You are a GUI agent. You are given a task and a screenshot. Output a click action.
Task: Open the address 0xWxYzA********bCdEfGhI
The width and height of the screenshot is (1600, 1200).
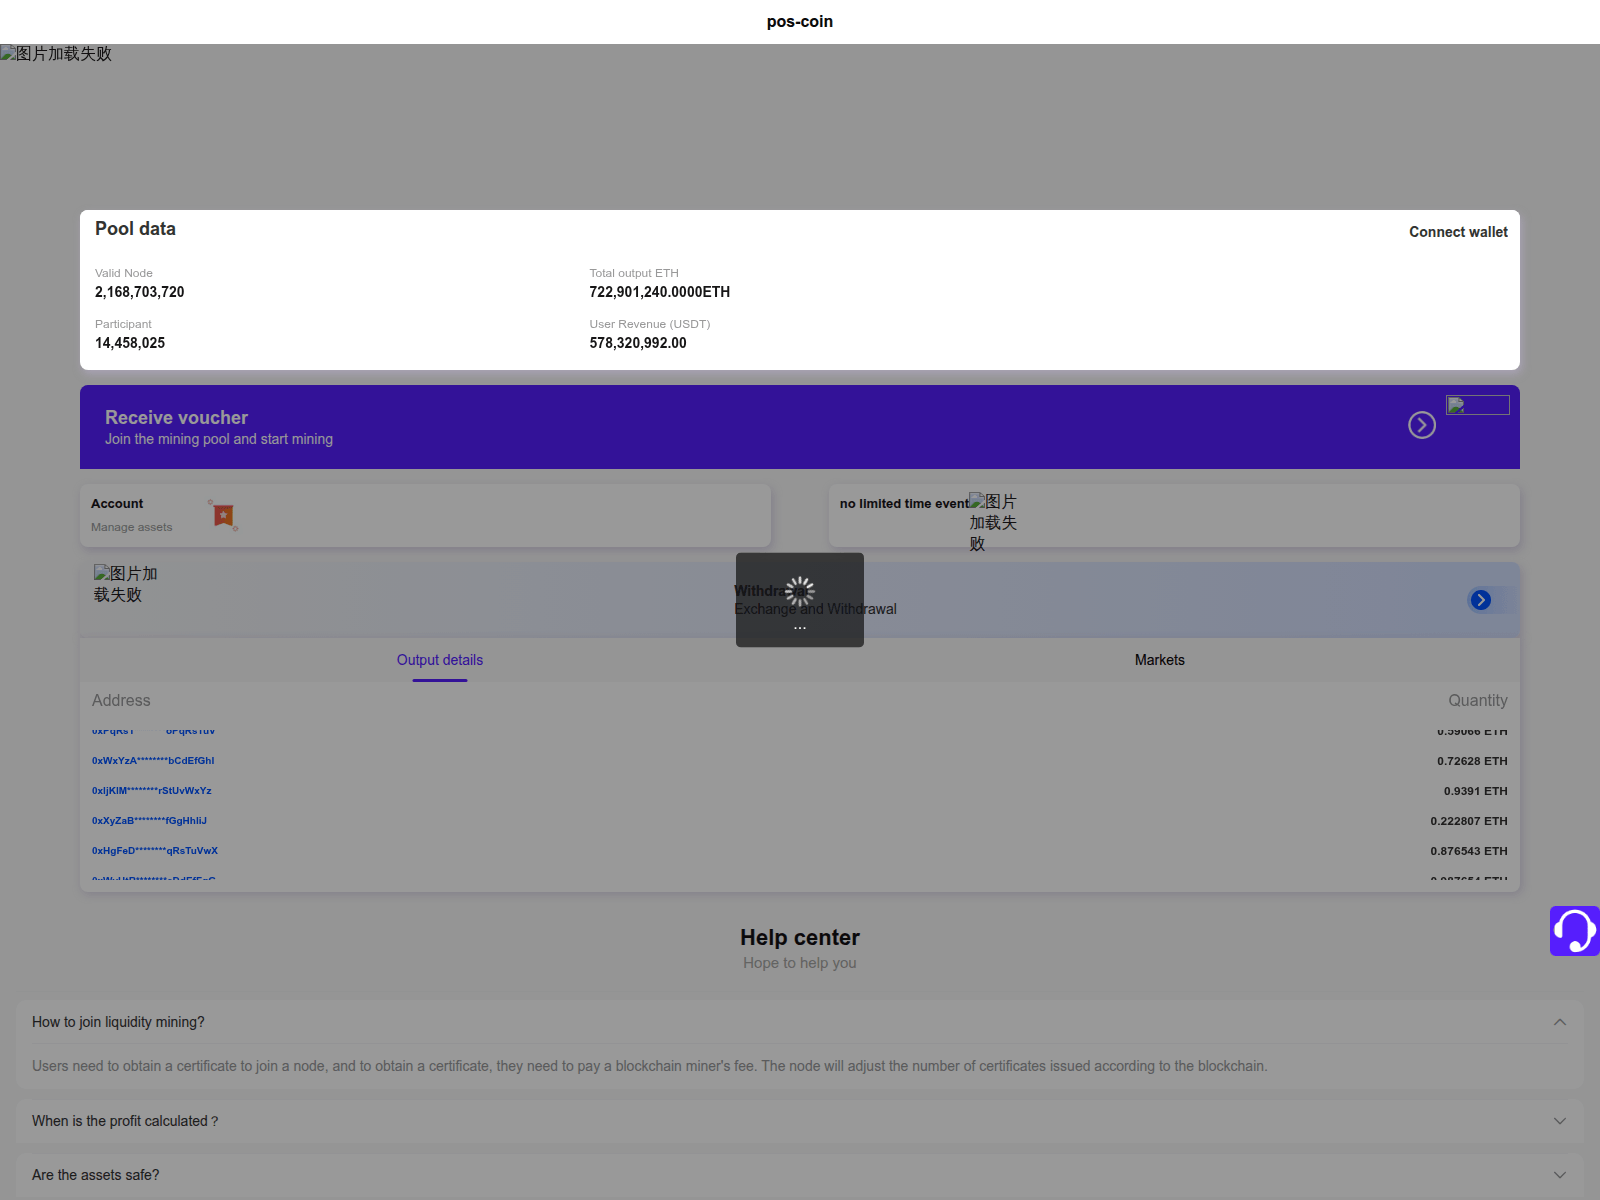coord(154,760)
